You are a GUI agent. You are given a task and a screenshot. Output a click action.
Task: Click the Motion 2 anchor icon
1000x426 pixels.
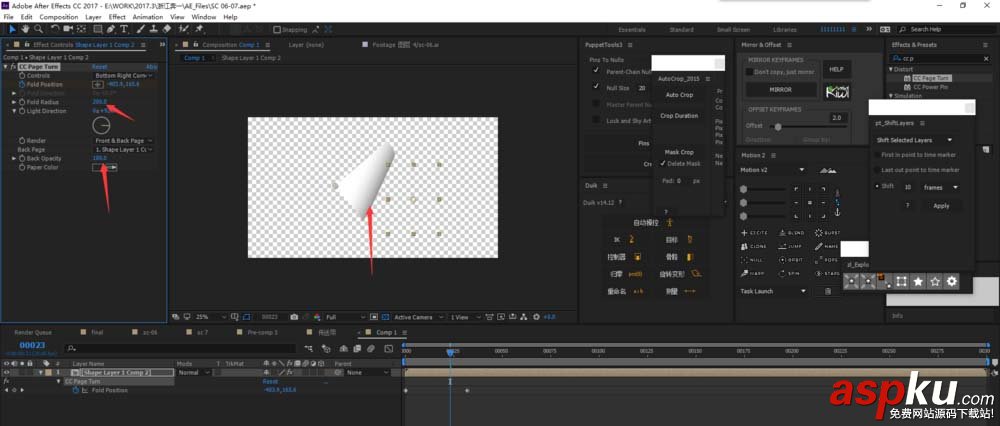pos(837,212)
